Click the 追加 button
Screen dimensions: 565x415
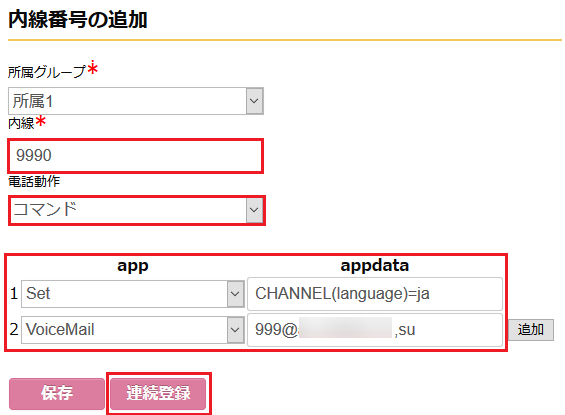(x=531, y=330)
